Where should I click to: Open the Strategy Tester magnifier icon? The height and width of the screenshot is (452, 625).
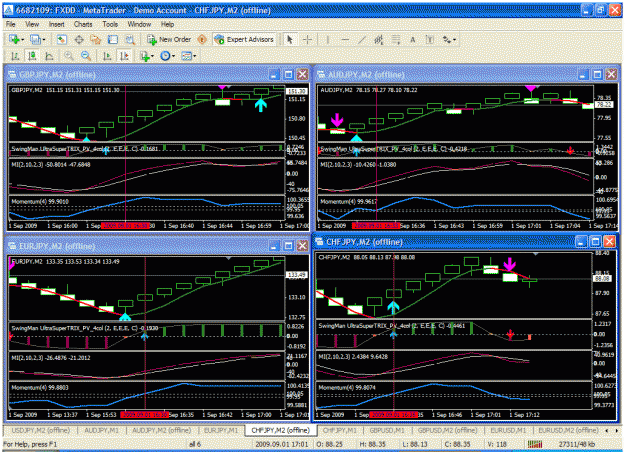(x=130, y=39)
